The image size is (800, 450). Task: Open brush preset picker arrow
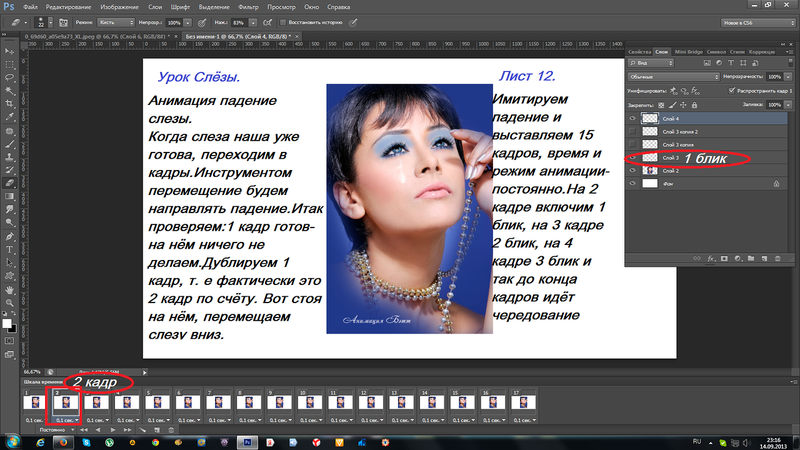point(50,22)
